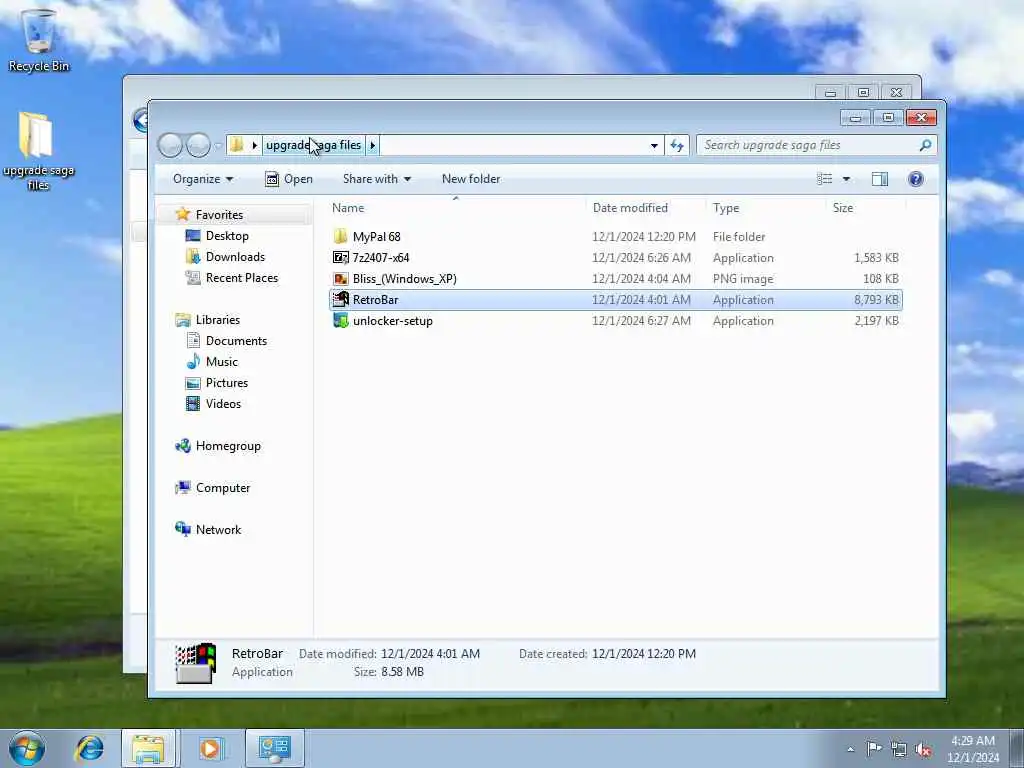Click New folder button

pos(471,179)
